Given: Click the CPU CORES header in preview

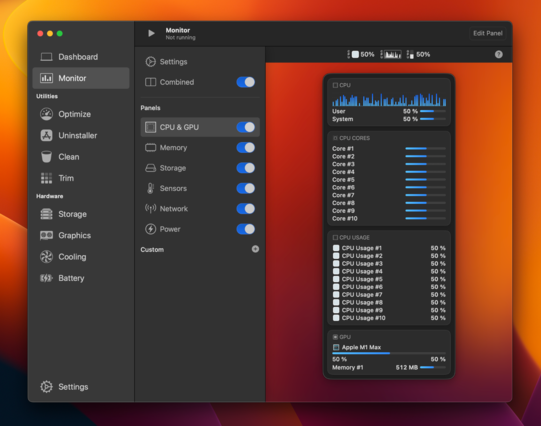Looking at the screenshot, I should [x=351, y=138].
